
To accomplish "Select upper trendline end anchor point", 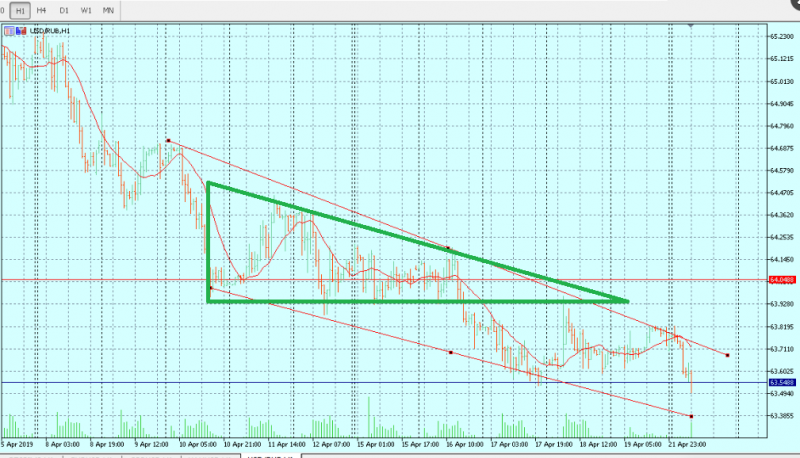I will pos(727,355).
